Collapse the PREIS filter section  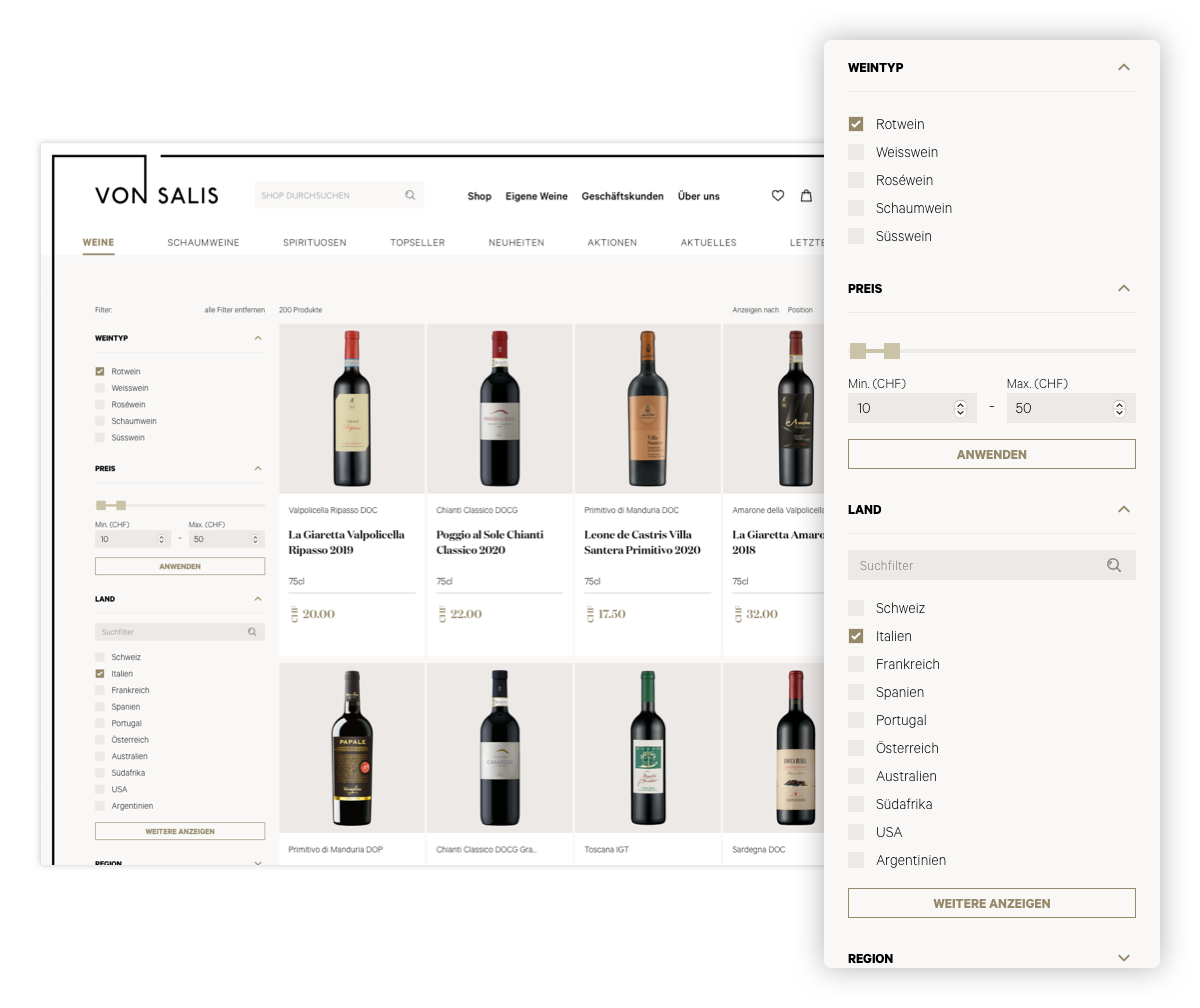(x=1124, y=288)
